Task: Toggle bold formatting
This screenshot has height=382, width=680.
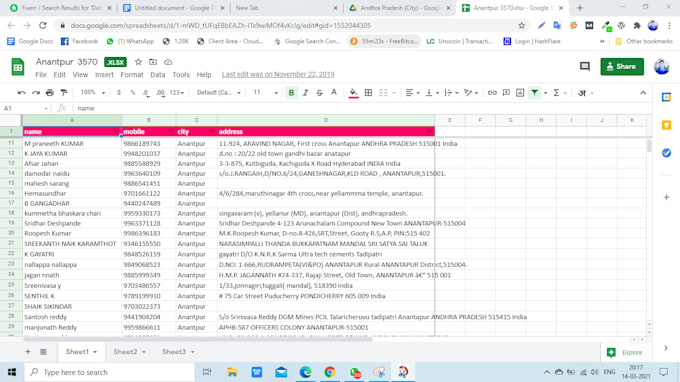Action: pos(291,93)
